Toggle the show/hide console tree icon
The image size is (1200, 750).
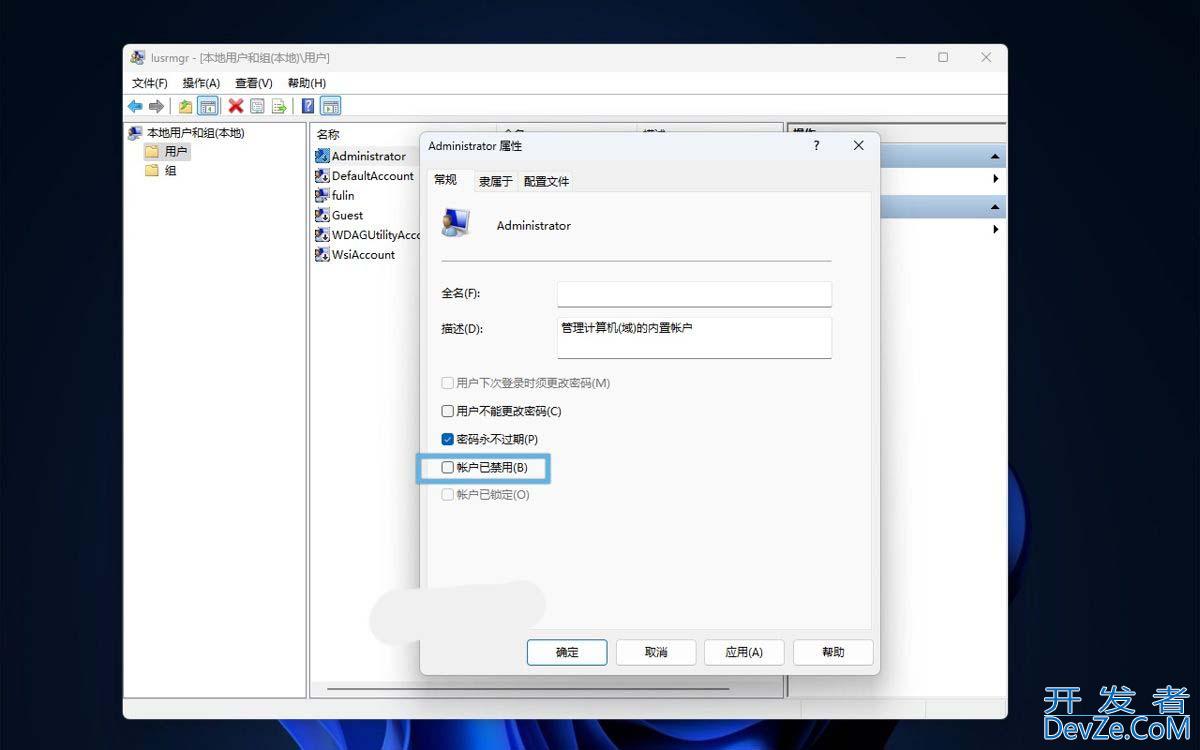coord(207,106)
